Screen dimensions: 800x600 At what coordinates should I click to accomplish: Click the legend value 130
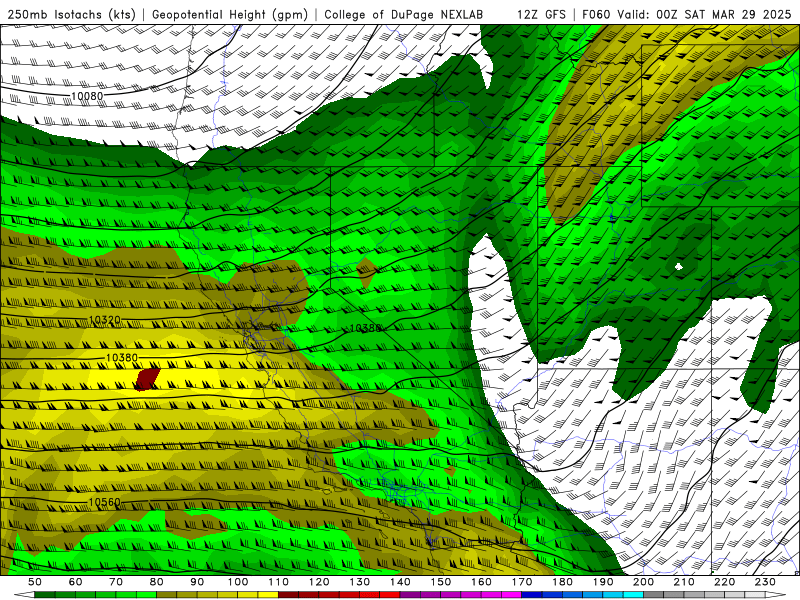pos(359,582)
